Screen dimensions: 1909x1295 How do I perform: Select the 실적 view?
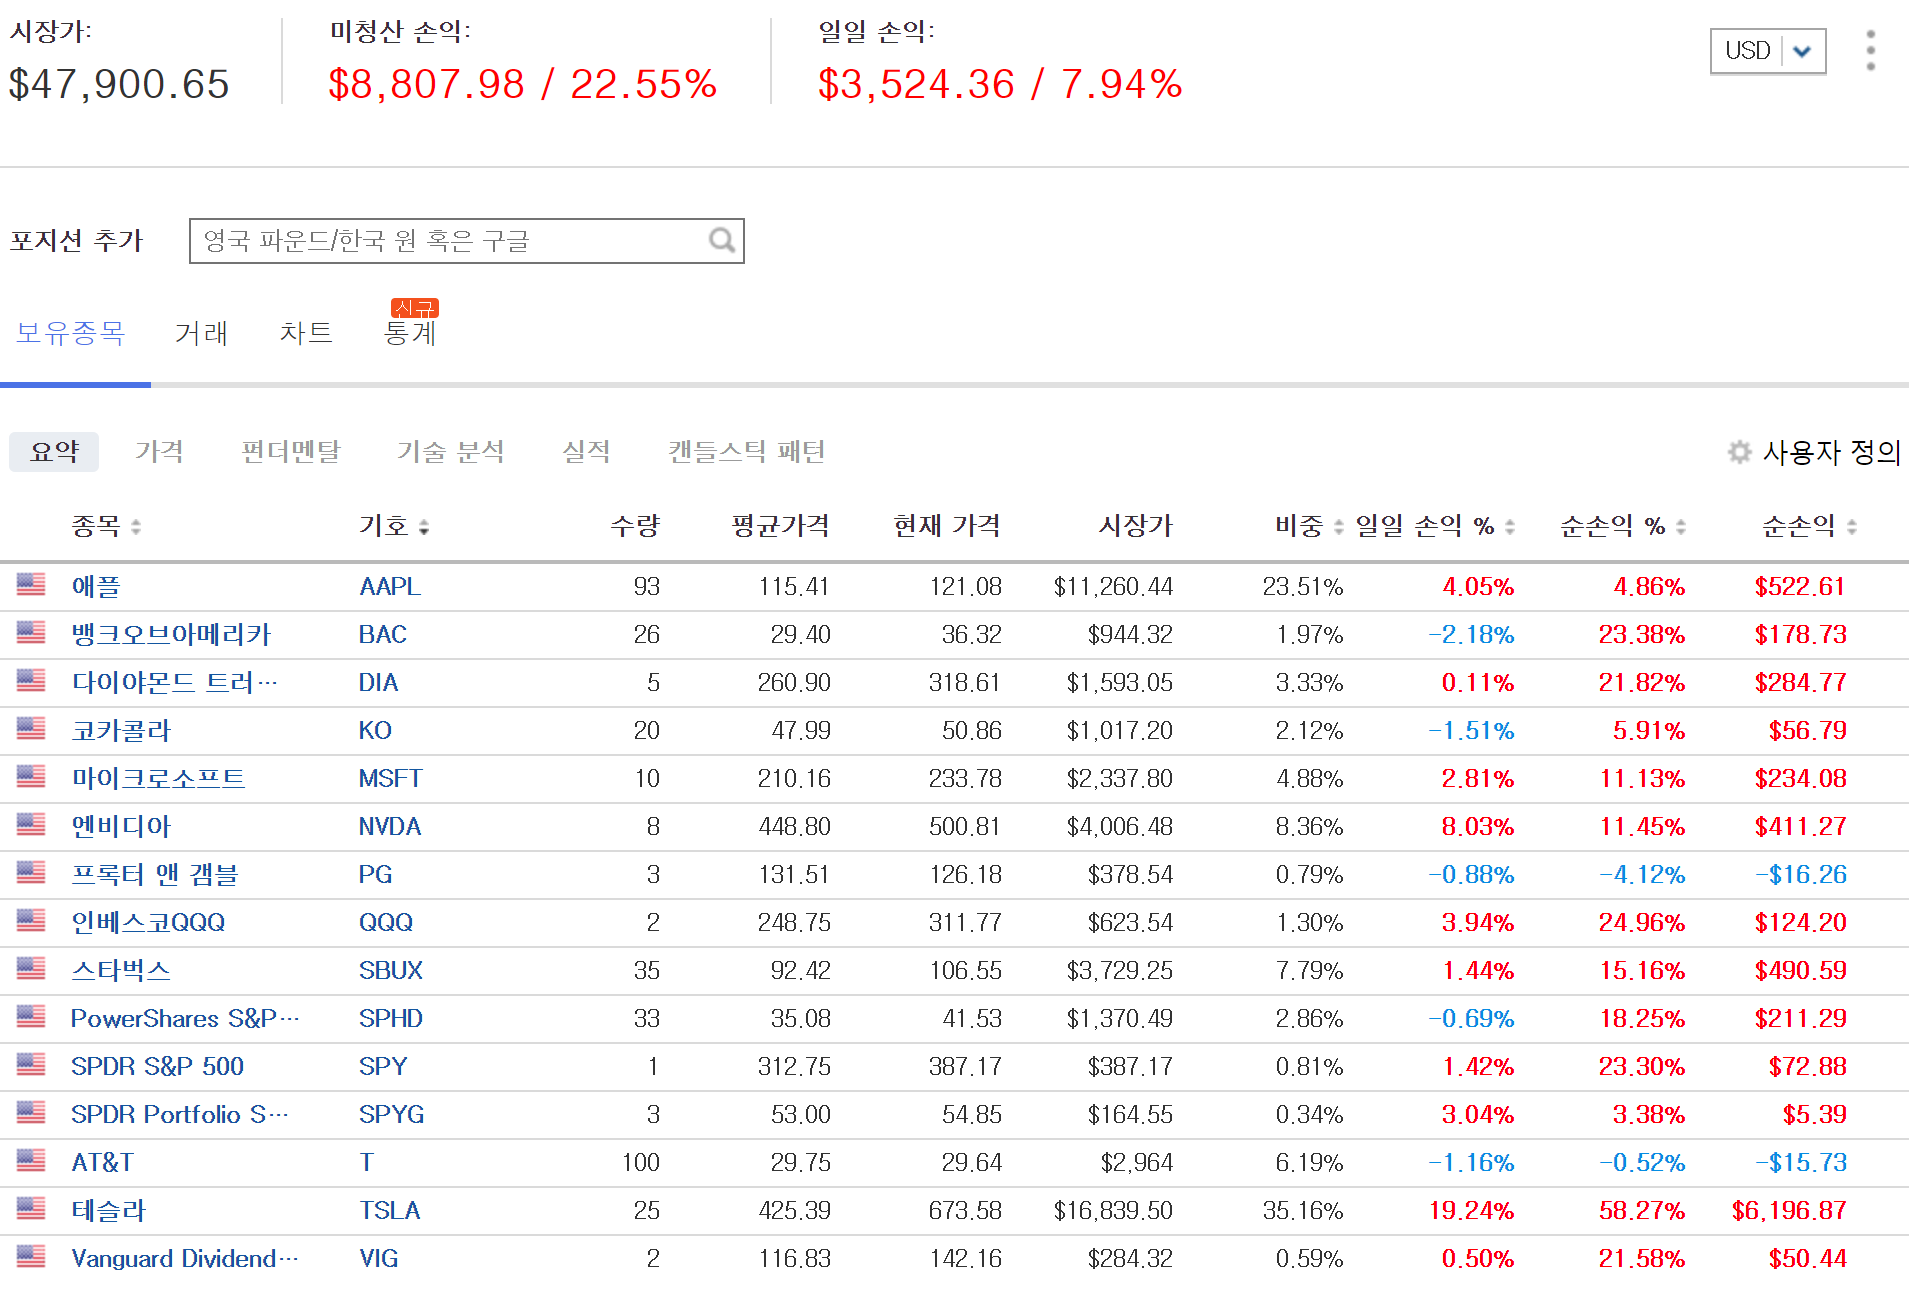[586, 452]
